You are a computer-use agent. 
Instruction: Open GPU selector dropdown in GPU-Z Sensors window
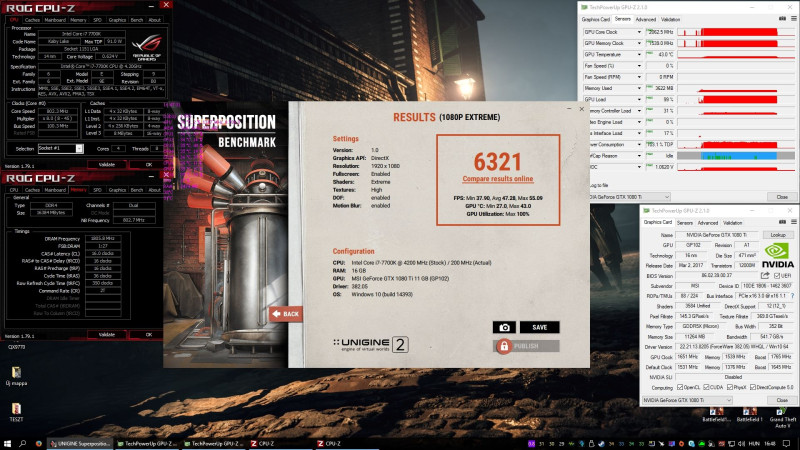tap(630, 197)
